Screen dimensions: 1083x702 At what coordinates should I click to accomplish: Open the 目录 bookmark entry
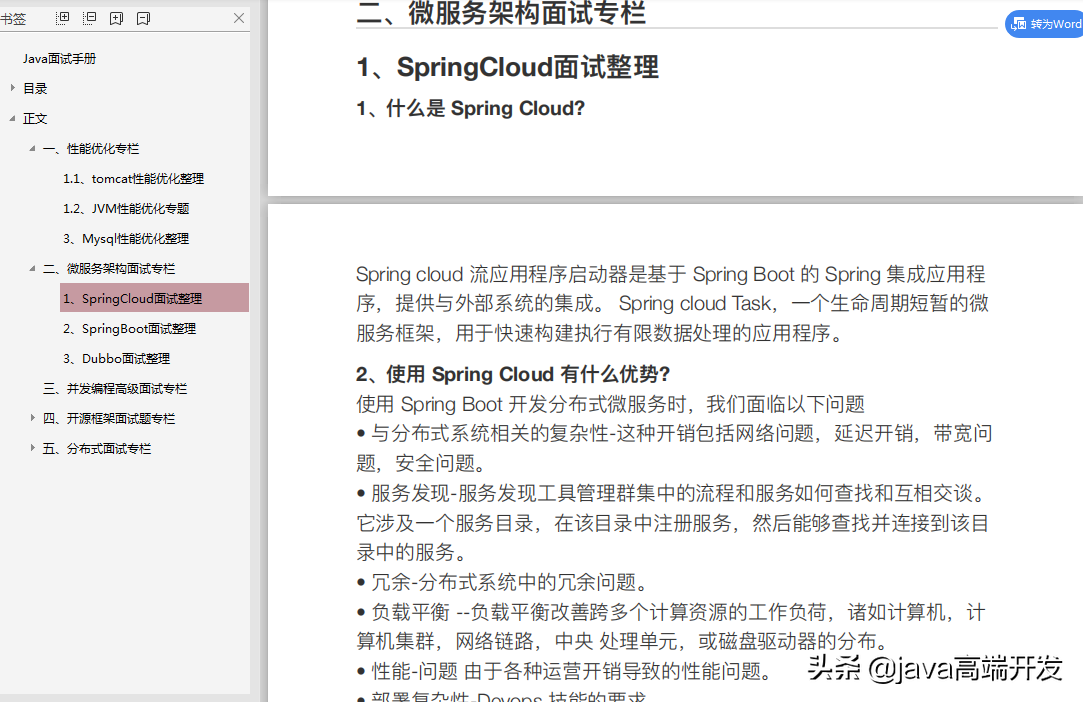(x=35, y=88)
